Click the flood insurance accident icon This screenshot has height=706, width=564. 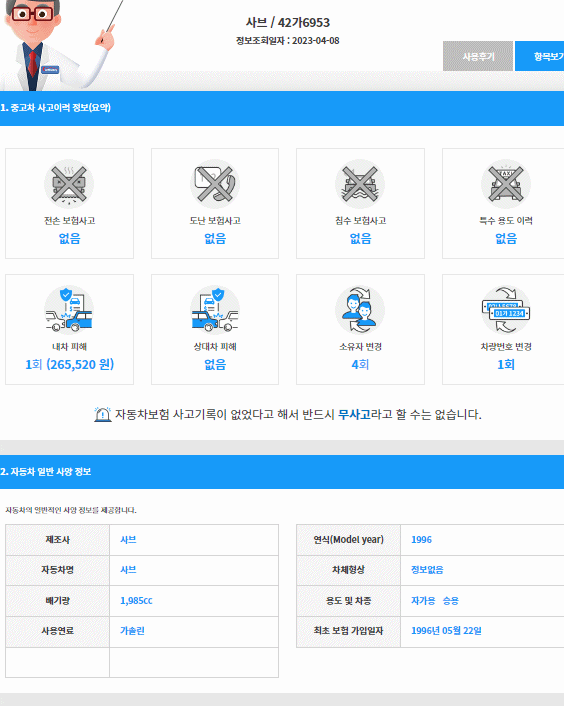point(360,184)
